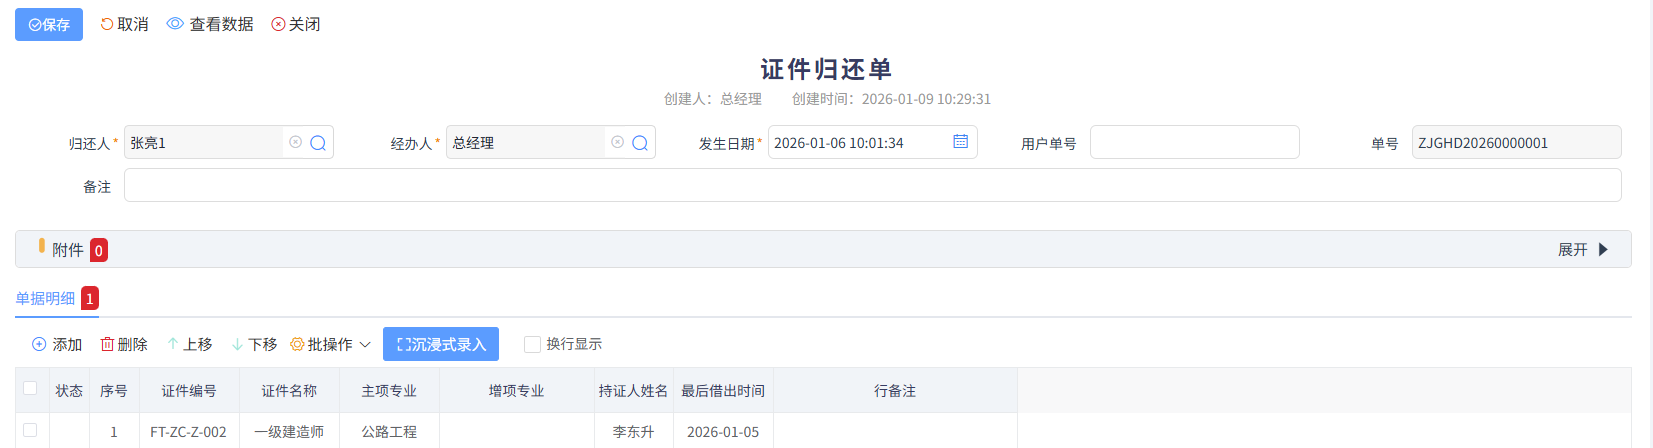
Task: Clear the 经办人 field with x icon
Action: click(x=617, y=143)
